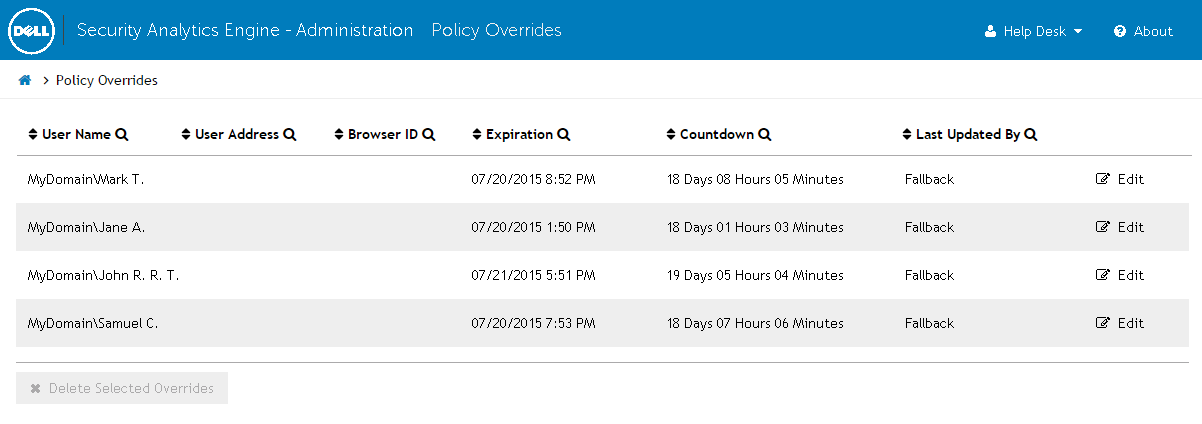The width and height of the screenshot is (1202, 424).
Task: Sort by Countdown using the sort arrows
Action: [x=671, y=134]
